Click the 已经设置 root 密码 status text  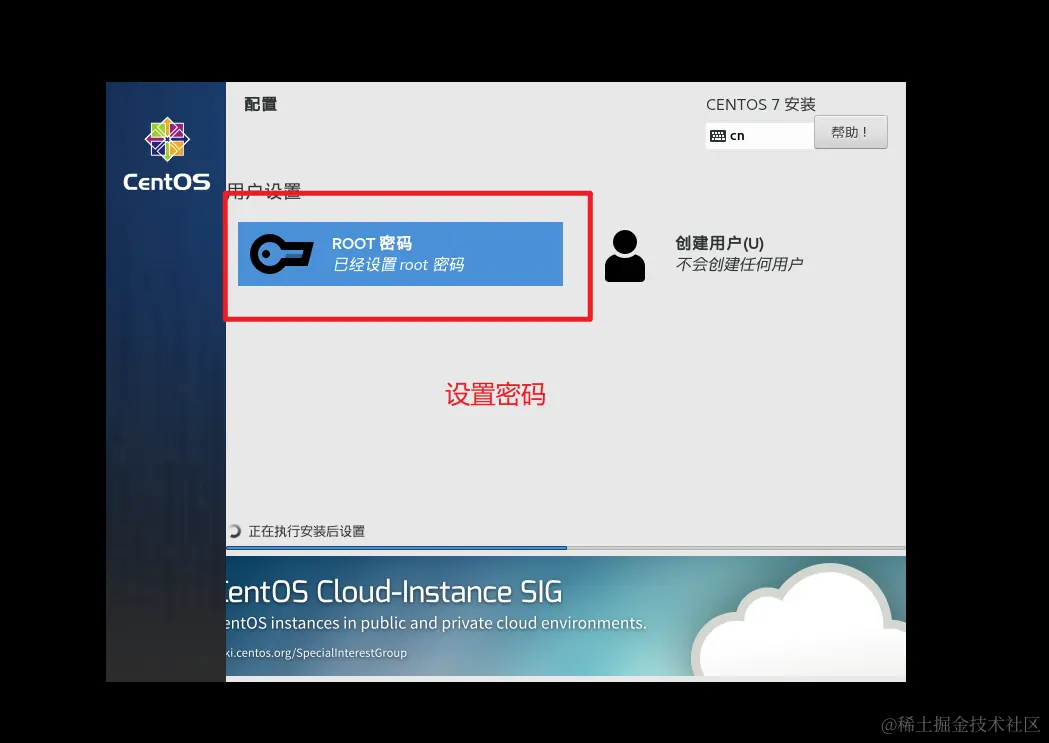tap(398, 265)
